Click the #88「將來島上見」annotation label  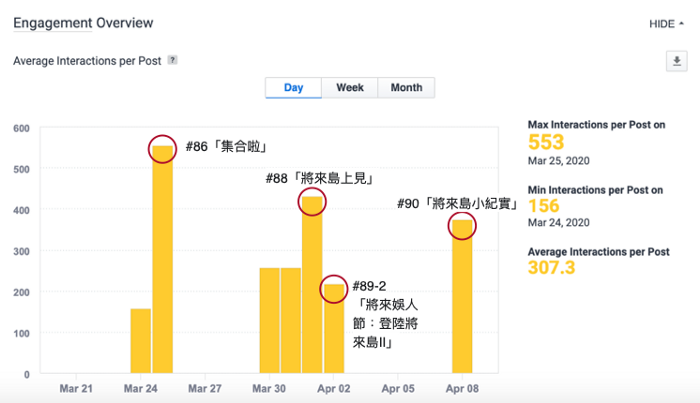coord(319,179)
